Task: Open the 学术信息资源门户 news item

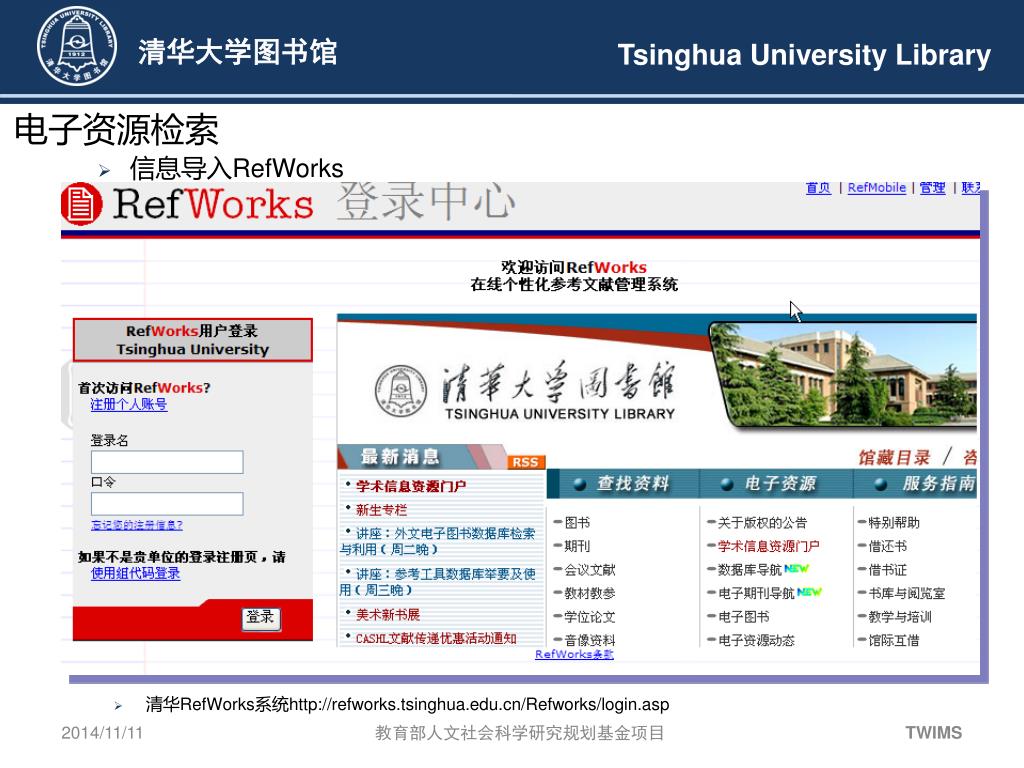Action: pos(411,486)
